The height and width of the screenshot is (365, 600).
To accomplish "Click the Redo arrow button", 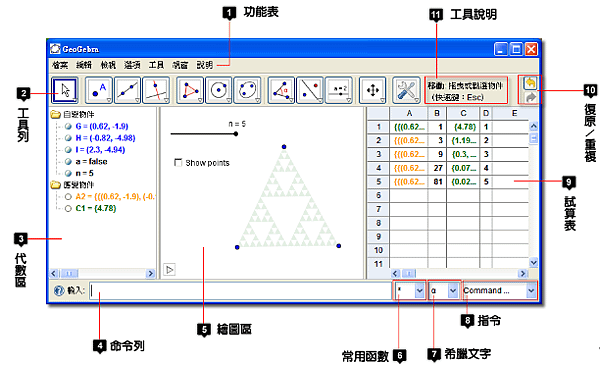I will coord(530,97).
